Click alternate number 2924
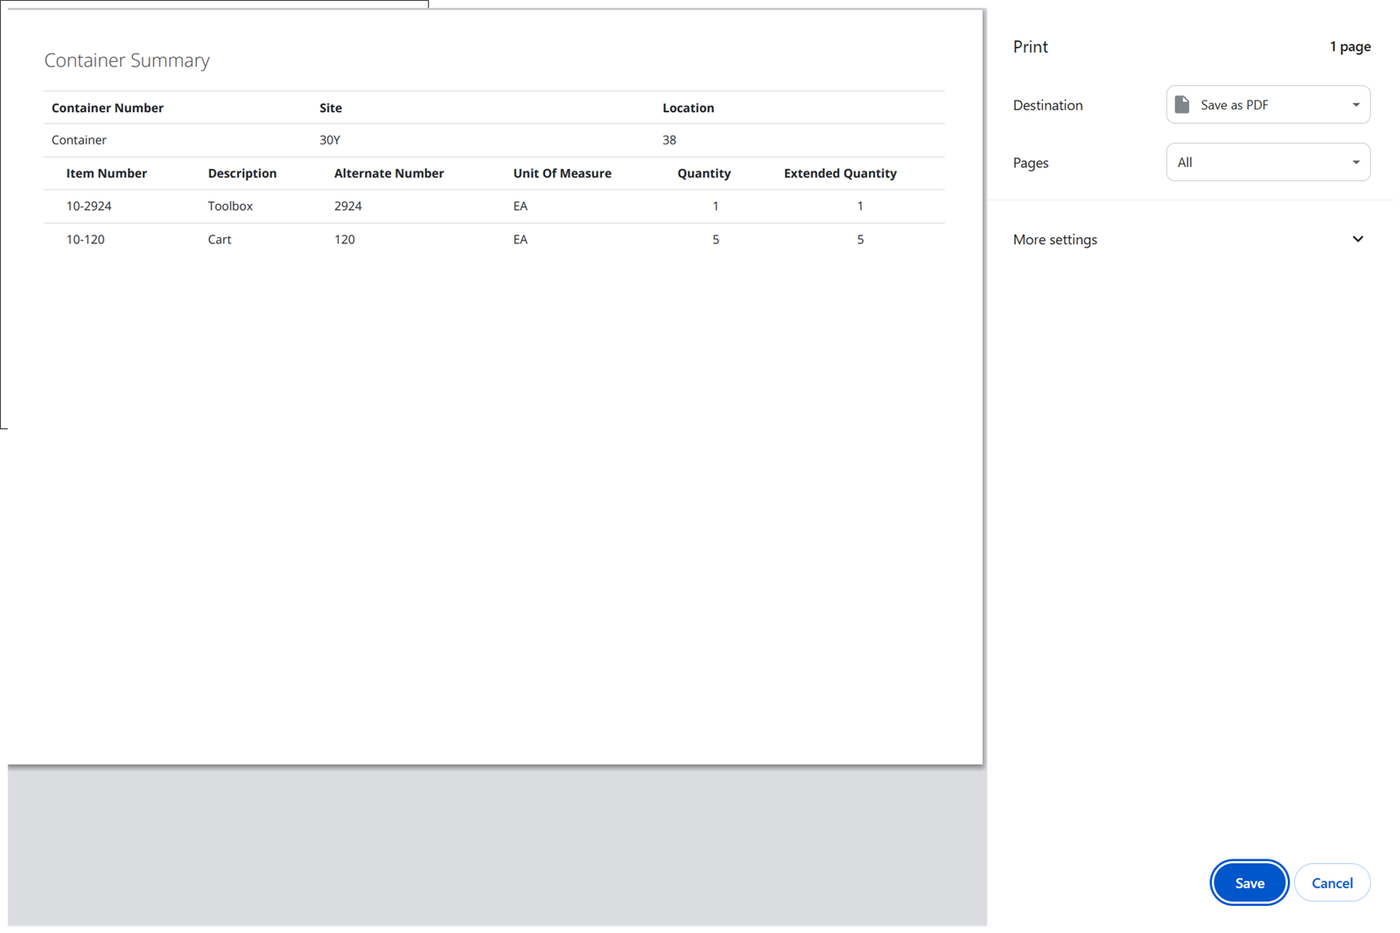The height and width of the screenshot is (933, 1400). (348, 206)
